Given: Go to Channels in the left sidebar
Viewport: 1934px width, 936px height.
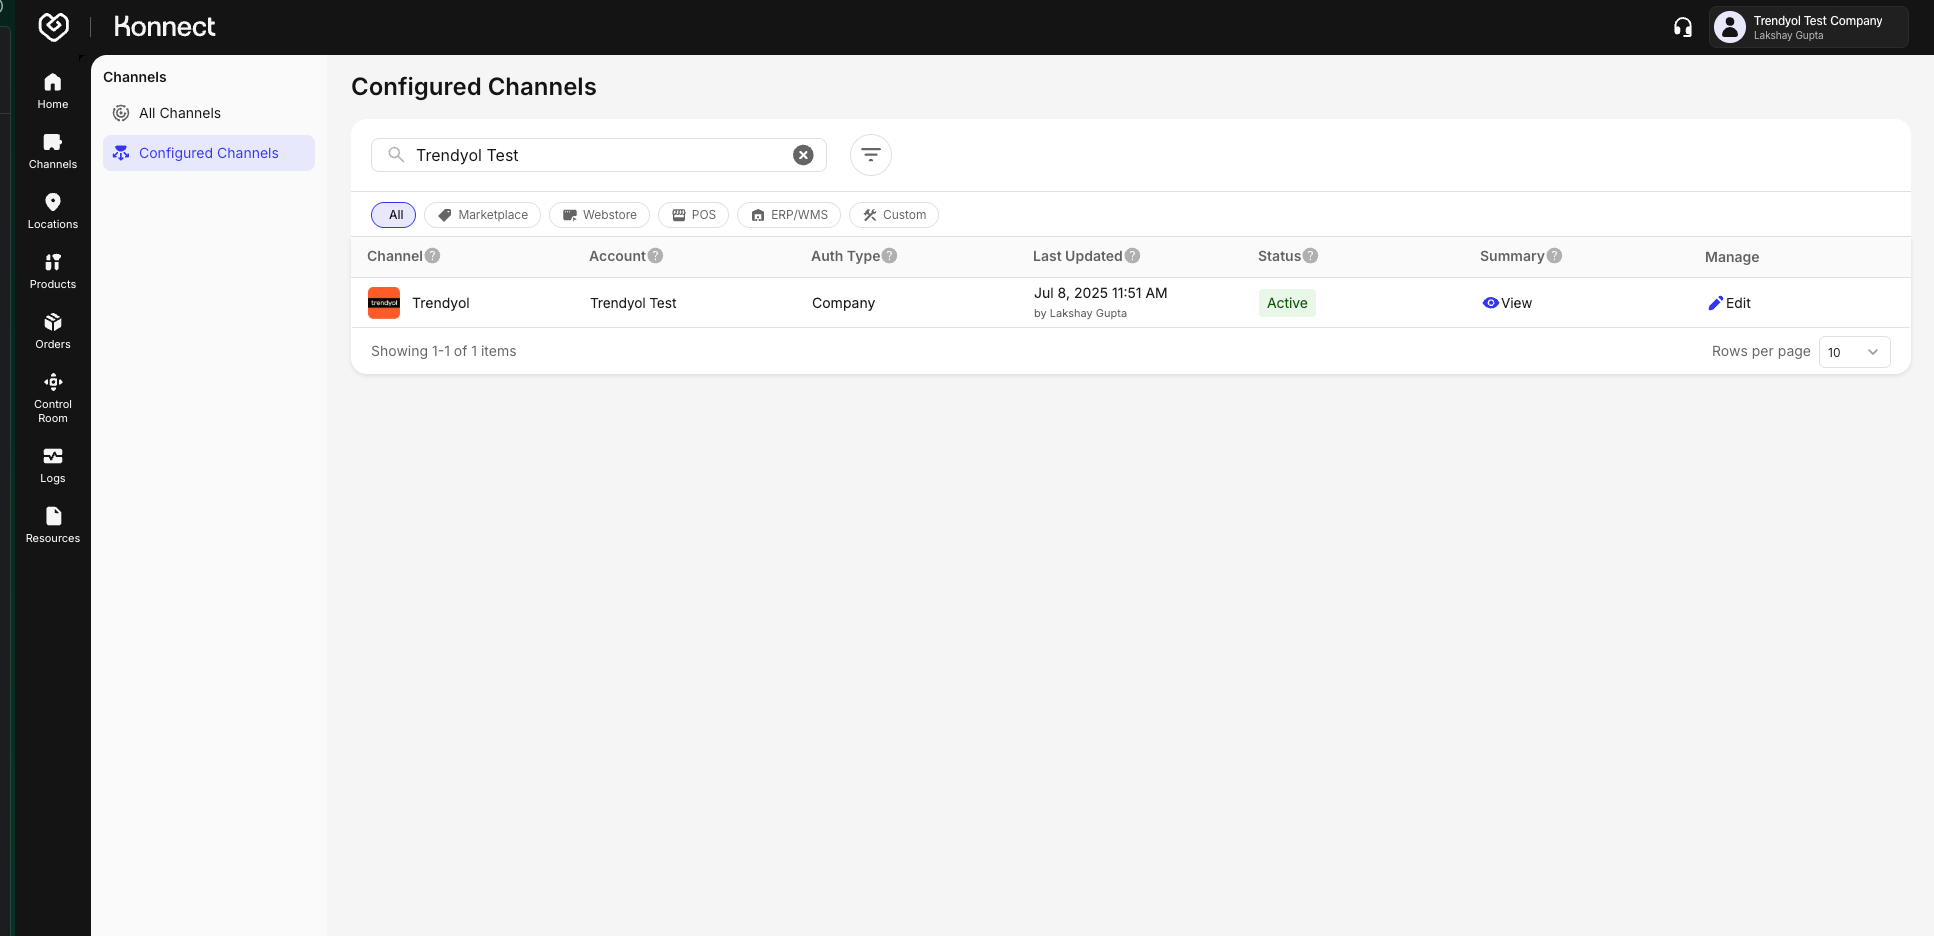Looking at the screenshot, I should (x=53, y=151).
